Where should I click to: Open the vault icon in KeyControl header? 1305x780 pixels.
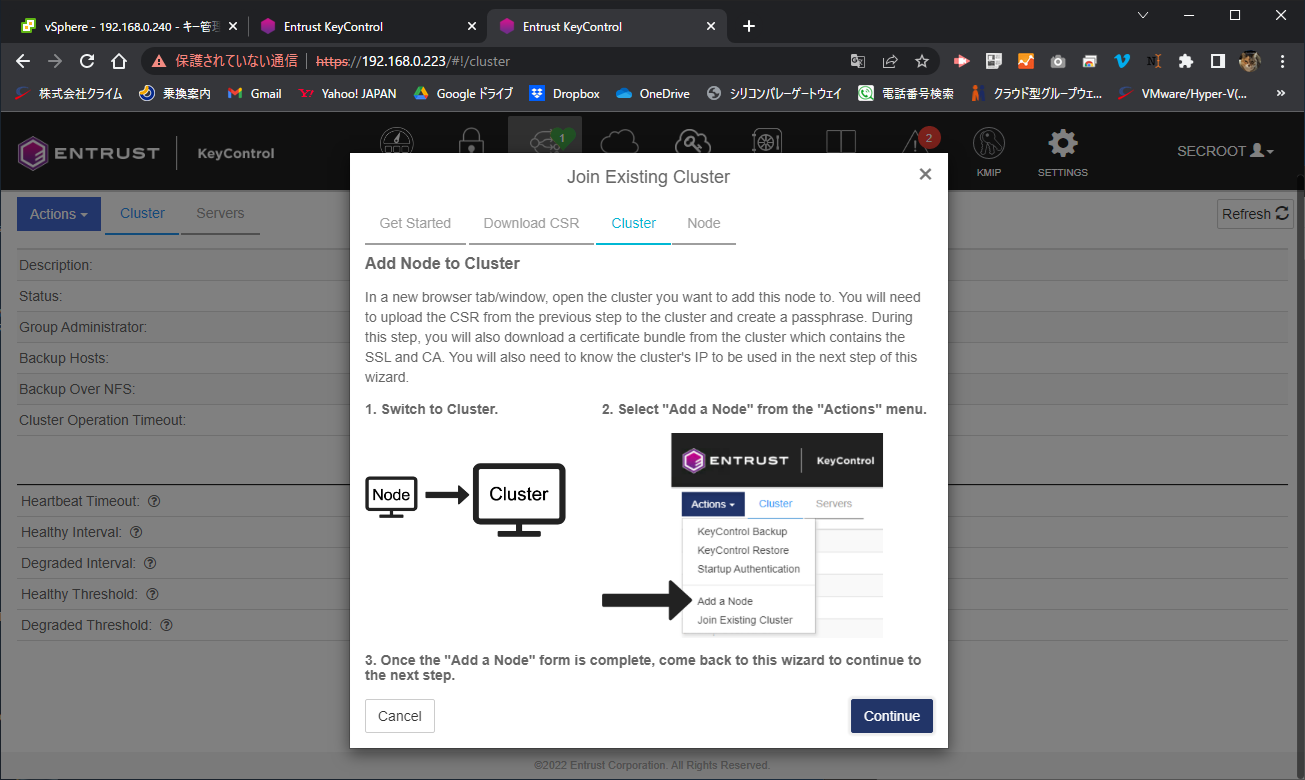(766, 142)
